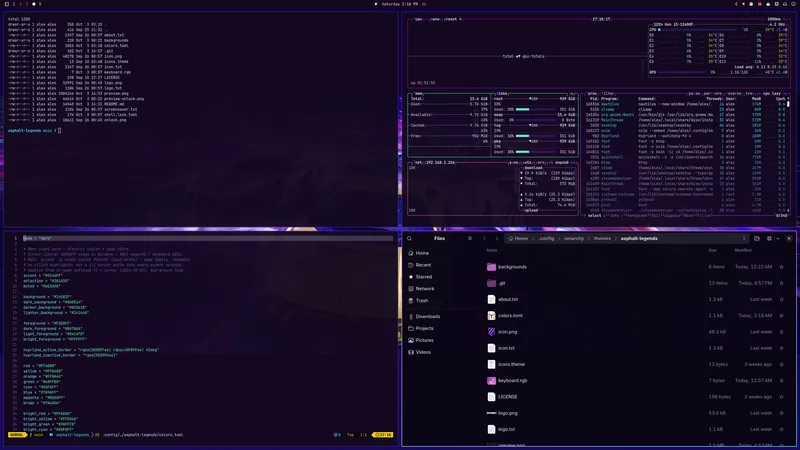The width and height of the screenshot is (800, 450).
Task: Go forward using the Files forward arrow
Action: click(x=497, y=238)
